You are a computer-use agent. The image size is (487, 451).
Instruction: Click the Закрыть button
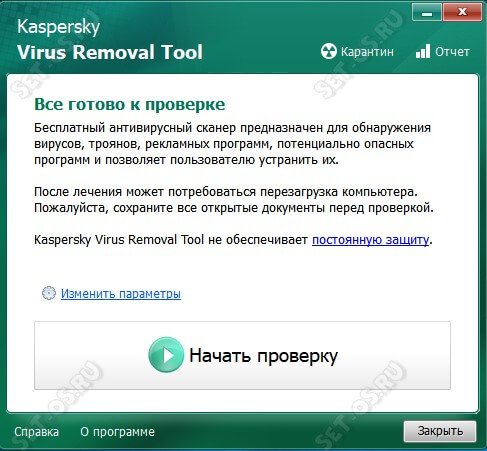(x=440, y=431)
